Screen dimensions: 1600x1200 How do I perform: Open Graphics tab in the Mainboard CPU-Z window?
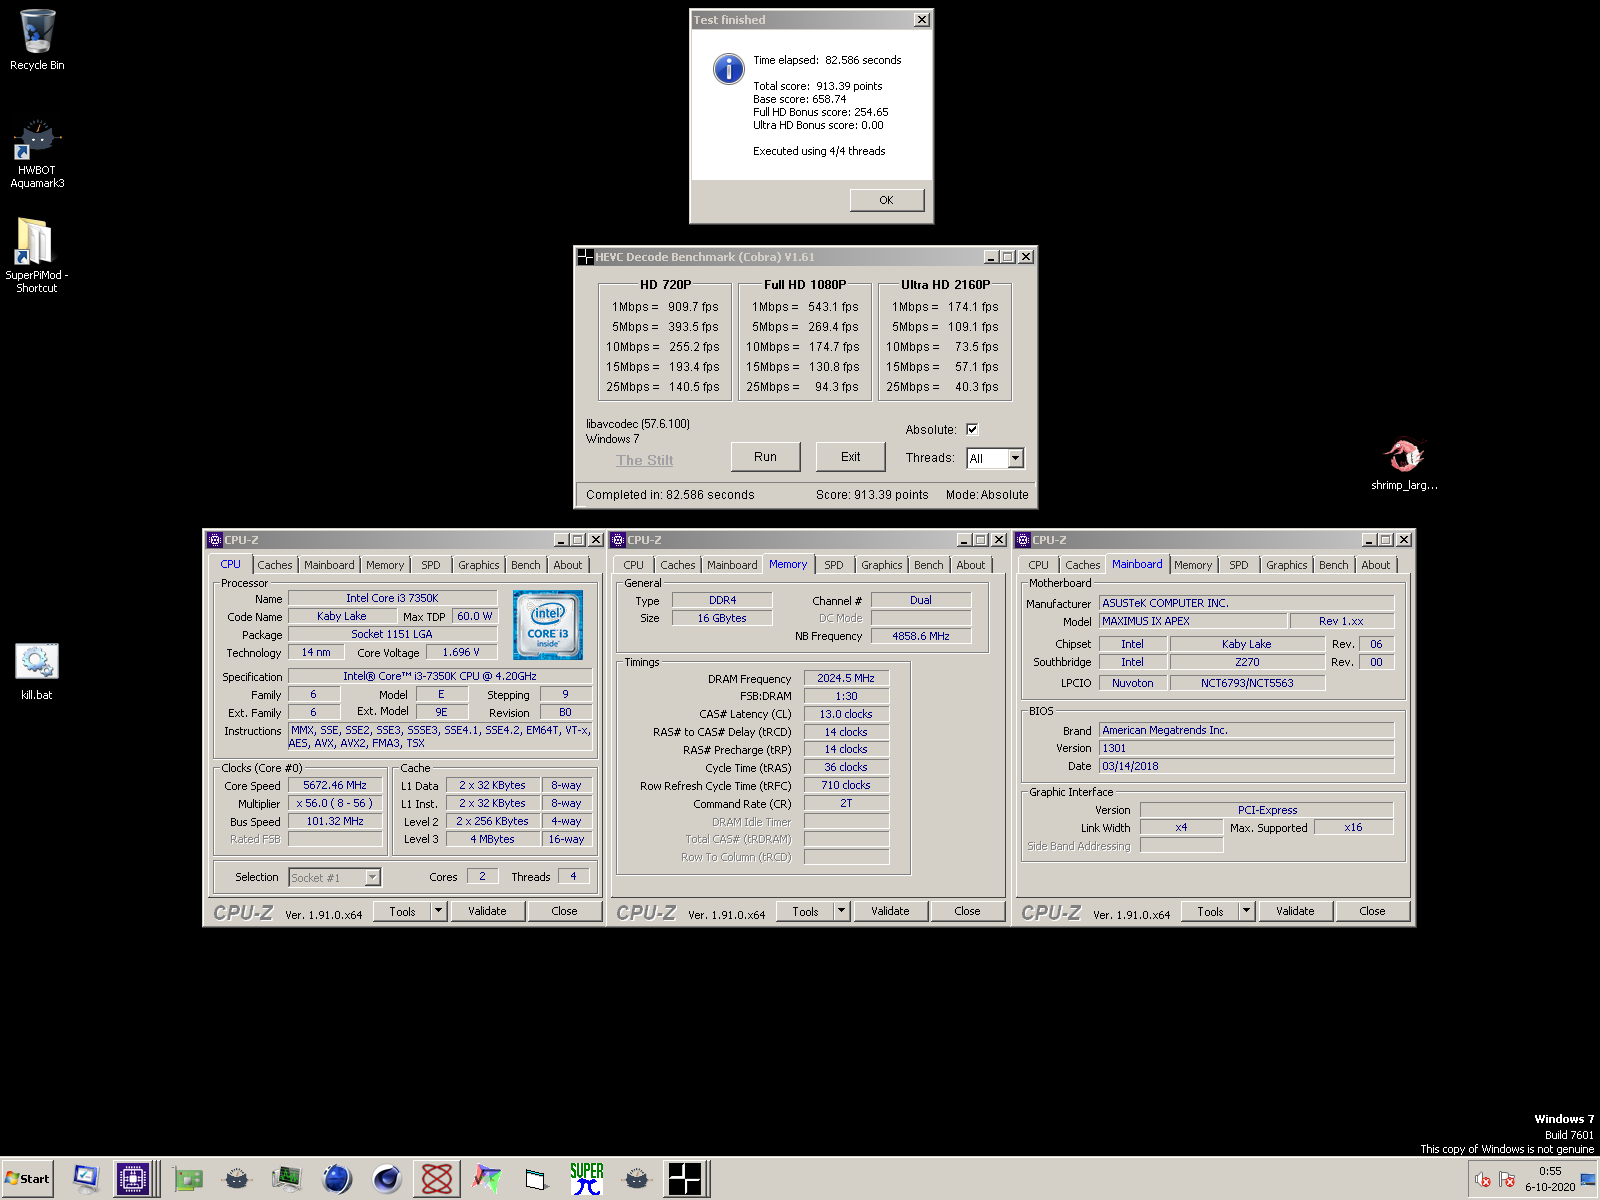coord(1286,565)
